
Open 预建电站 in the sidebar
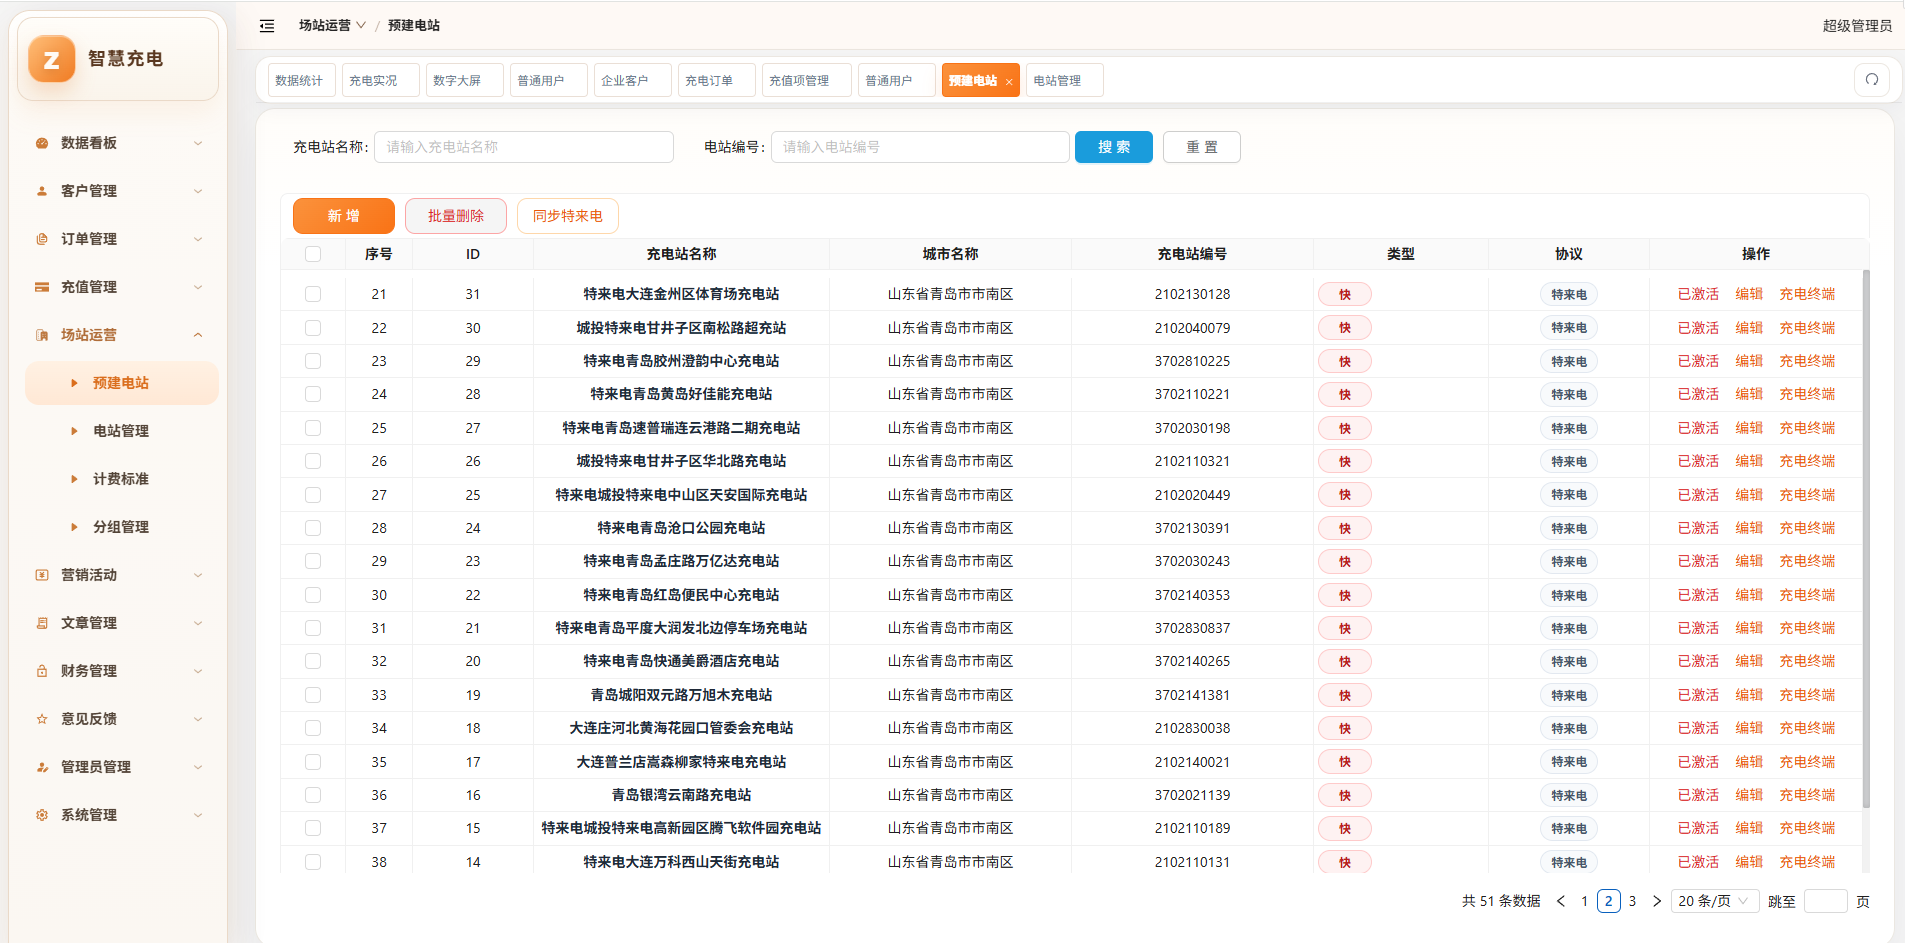[x=122, y=383]
